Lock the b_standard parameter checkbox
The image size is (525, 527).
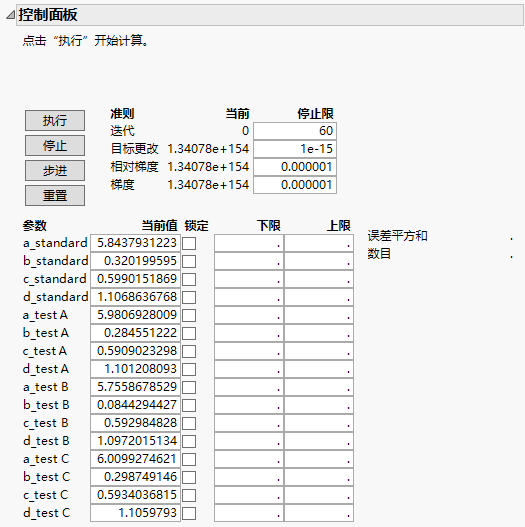point(189,261)
